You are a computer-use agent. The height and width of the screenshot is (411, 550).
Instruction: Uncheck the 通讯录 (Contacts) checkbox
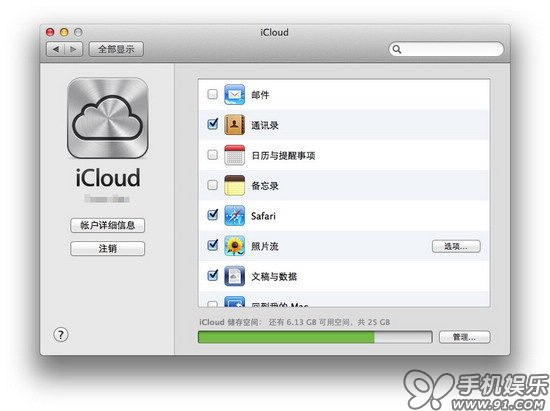(213, 124)
